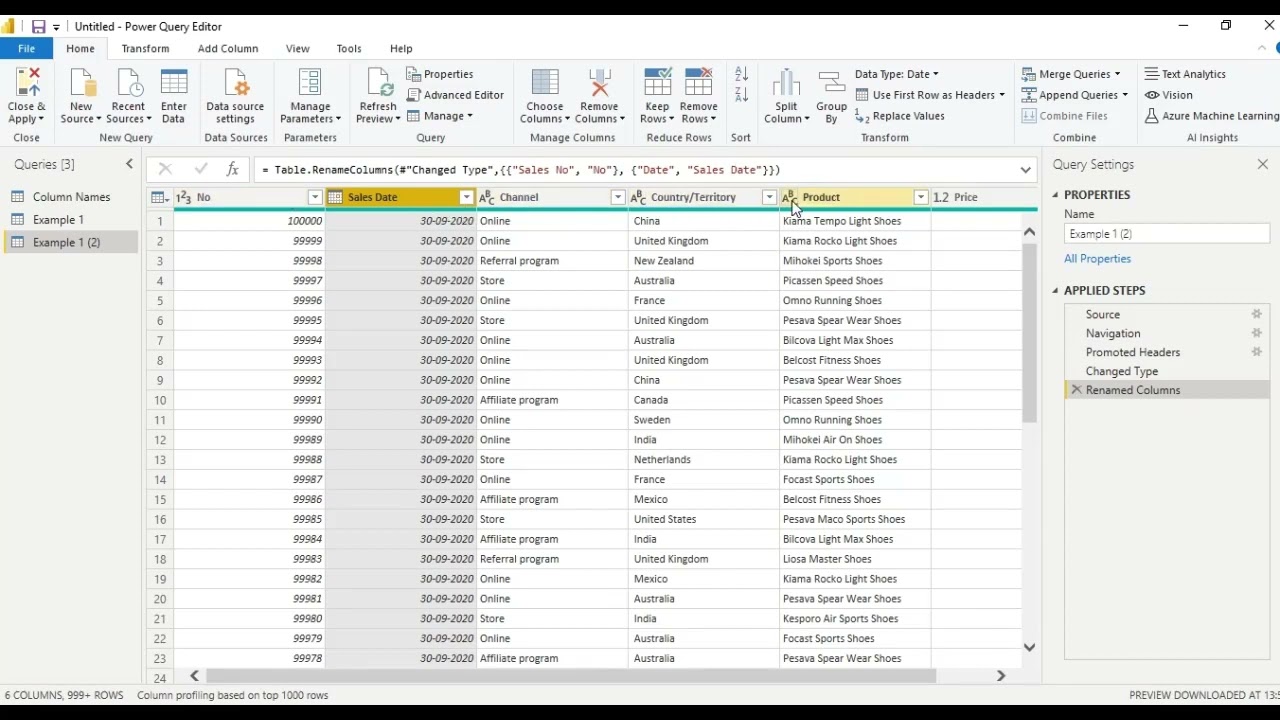This screenshot has width=1280, height=720.
Task: Open Source step settings gear
Action: 1257,314
